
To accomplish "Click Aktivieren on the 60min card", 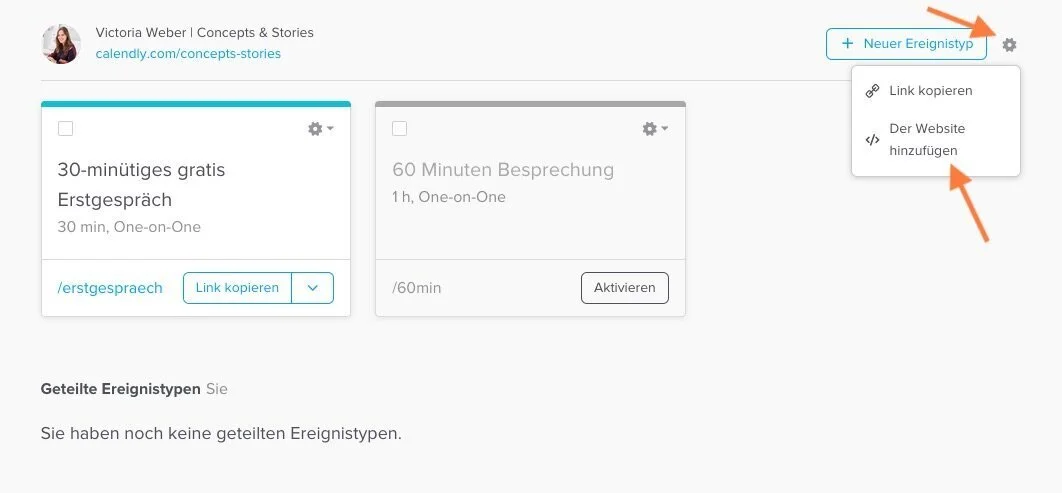I will [624, 288].
